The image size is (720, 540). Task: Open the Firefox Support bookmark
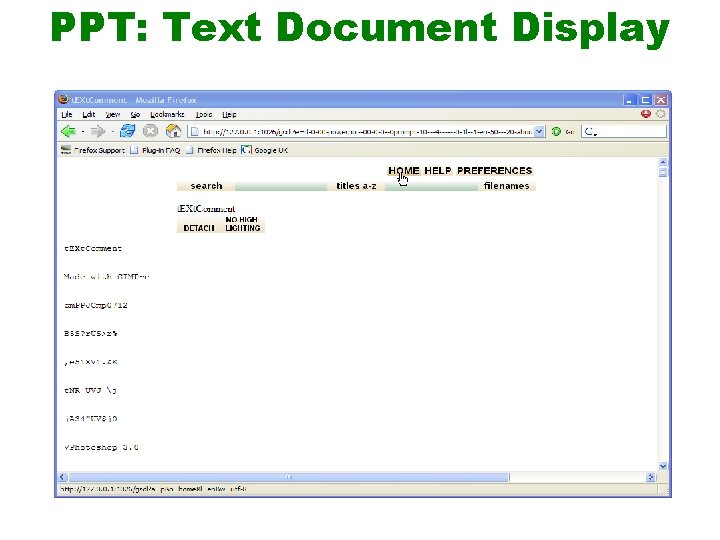(93, 150)
